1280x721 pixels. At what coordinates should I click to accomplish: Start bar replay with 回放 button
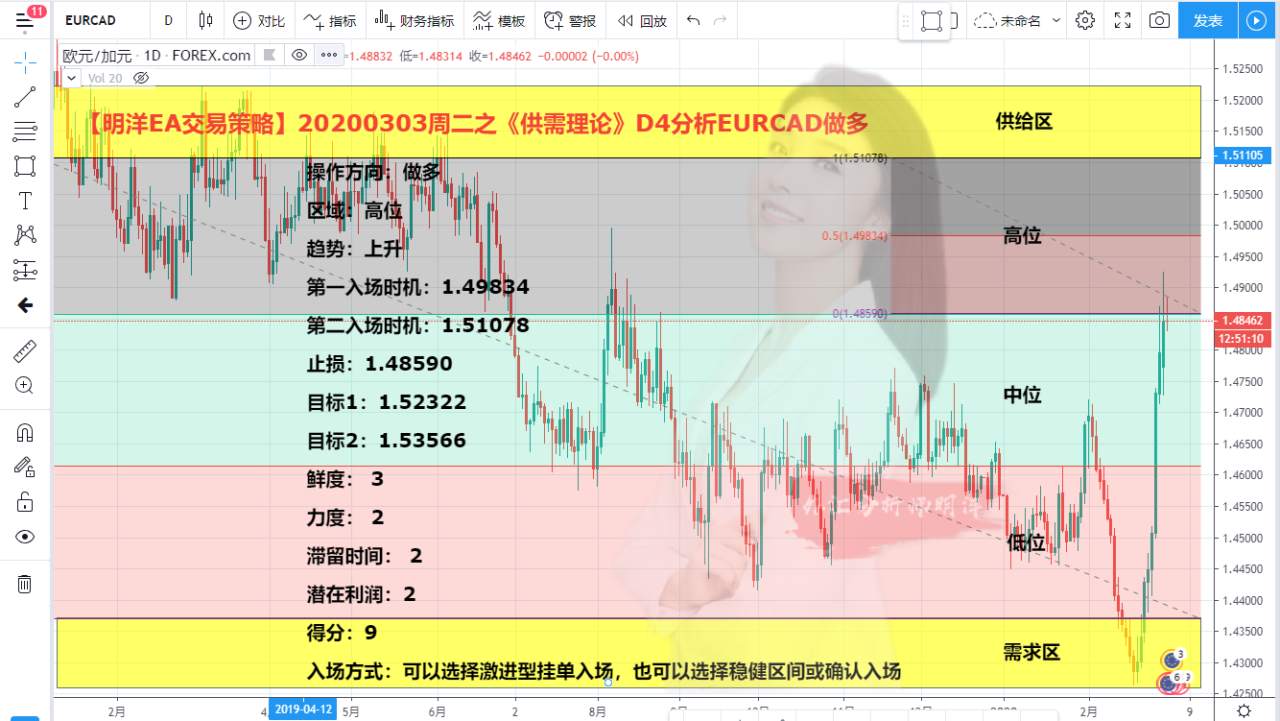click(x=642, y=20)
